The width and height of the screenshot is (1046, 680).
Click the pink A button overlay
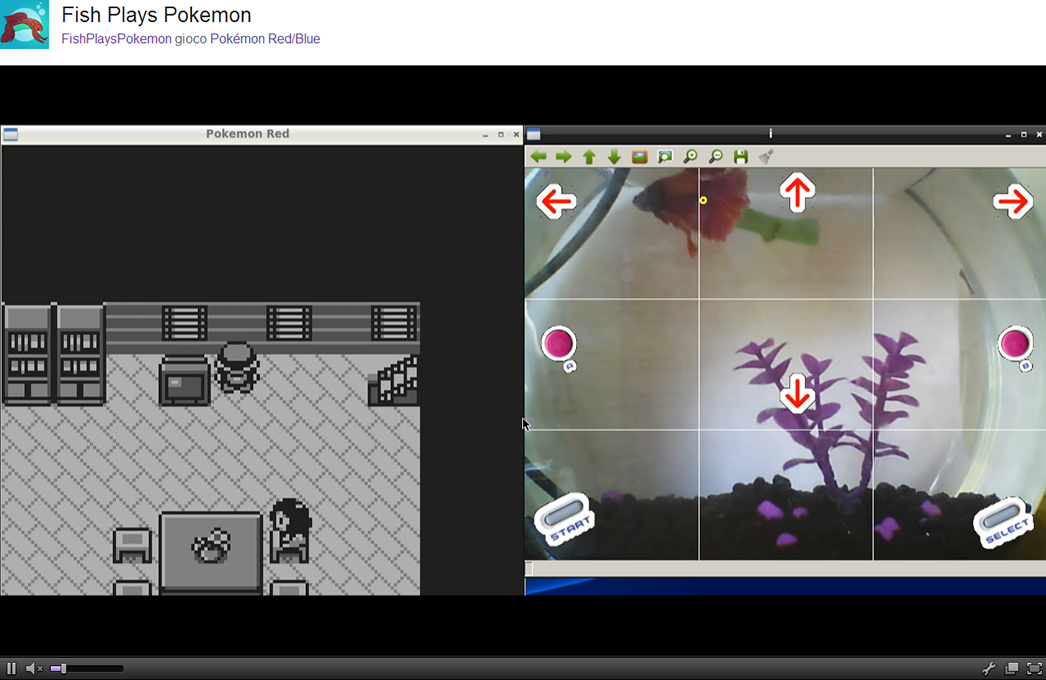pyautogui.click(x=558, y=344)
